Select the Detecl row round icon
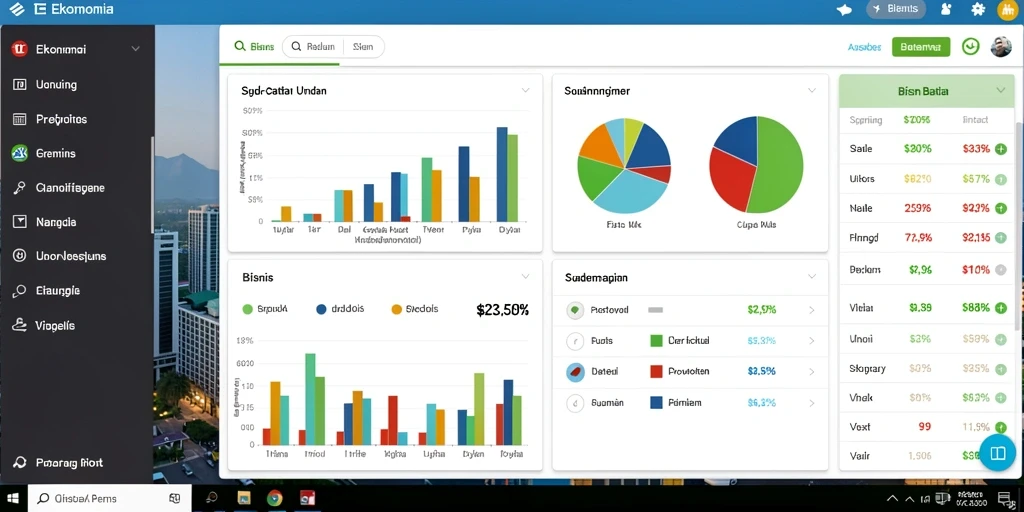The width and height of the screenshot is (1024, 512). (x=575, y=372)
